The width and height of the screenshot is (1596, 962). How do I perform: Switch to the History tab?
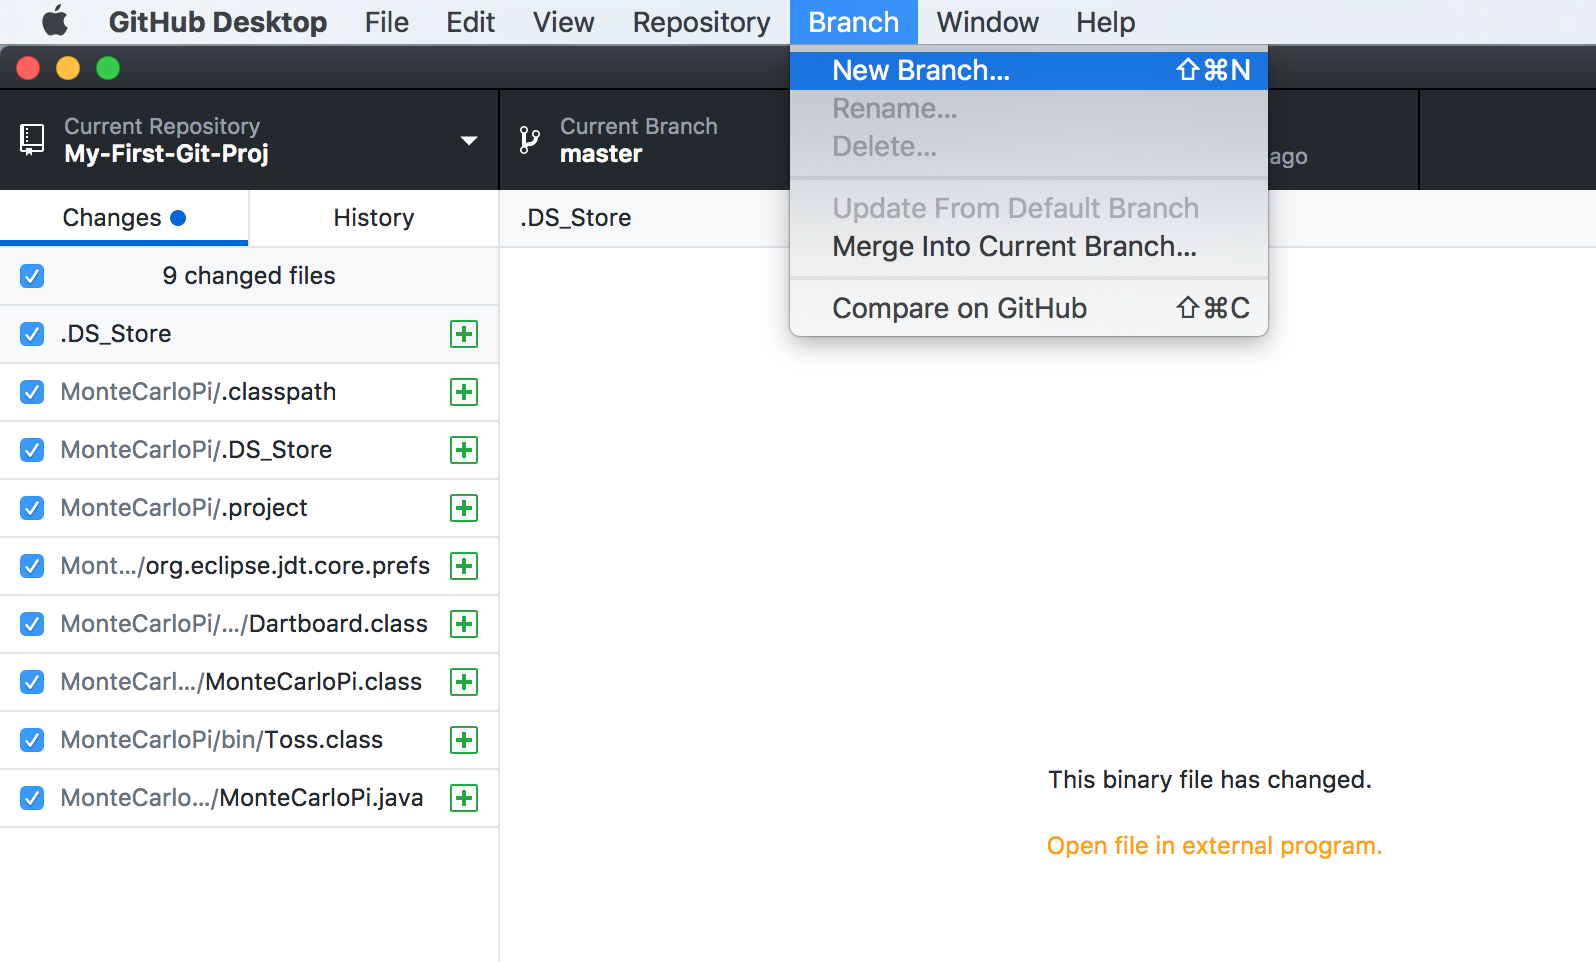374,218
